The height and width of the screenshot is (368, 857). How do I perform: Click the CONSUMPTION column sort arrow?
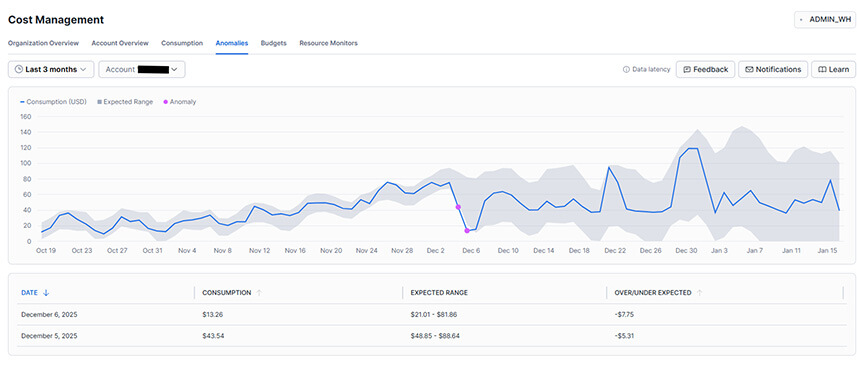(x=259, y=293)
